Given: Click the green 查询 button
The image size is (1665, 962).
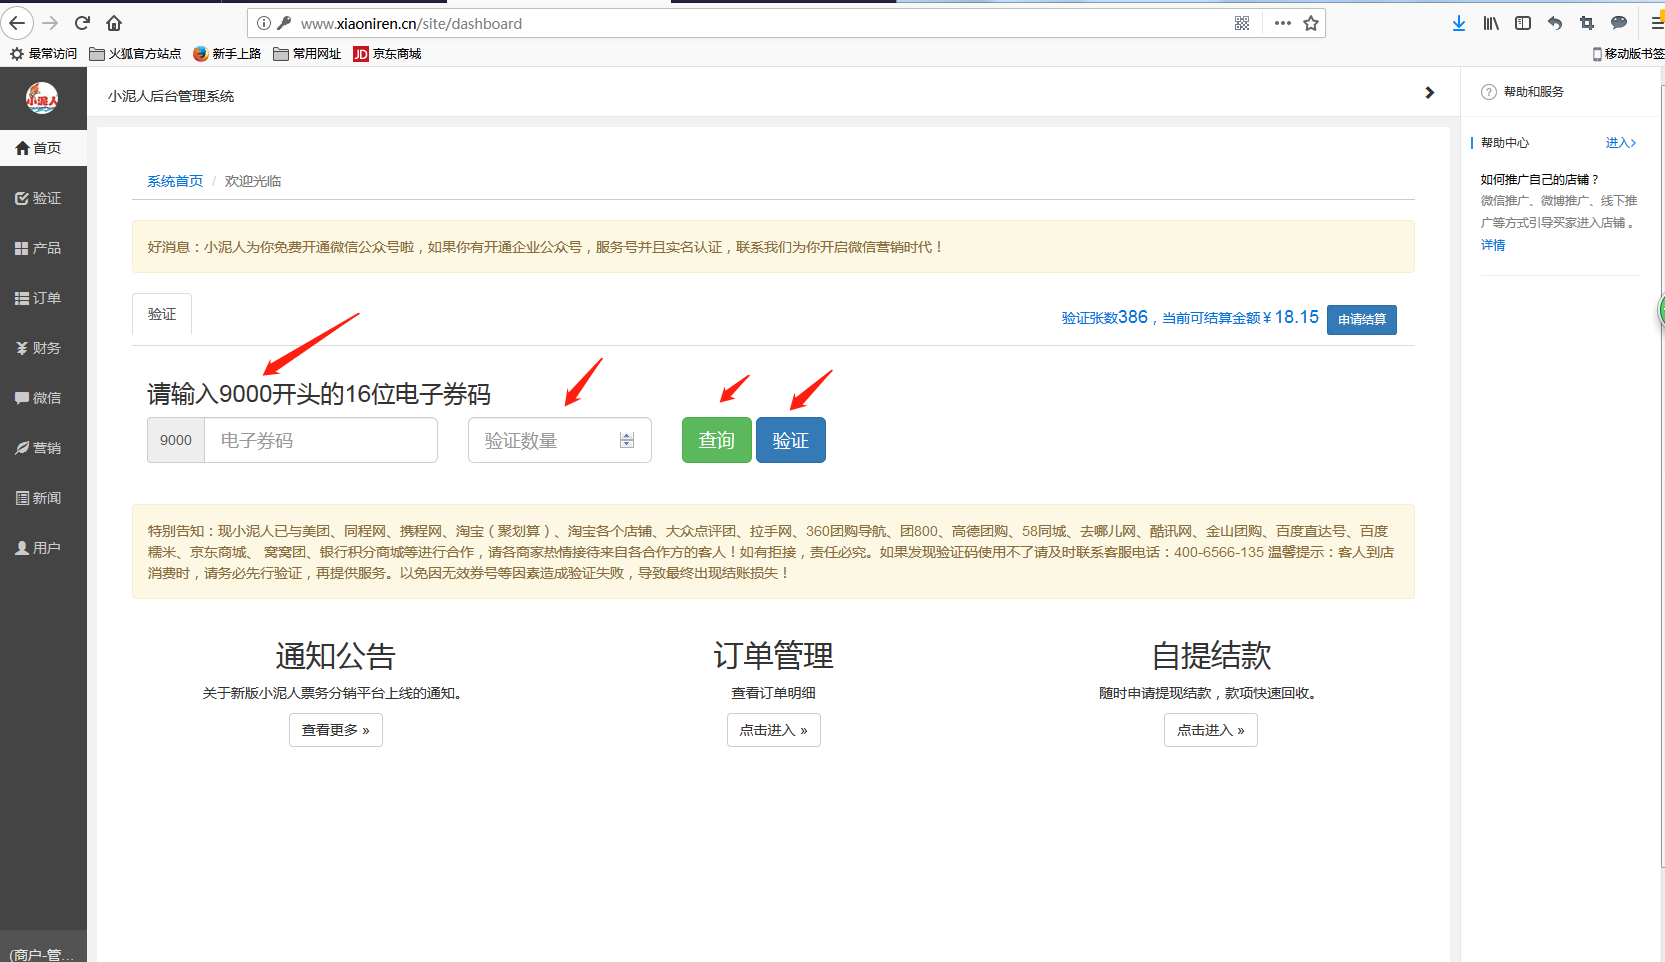Looking at the screenshot, I should point(716,440).
